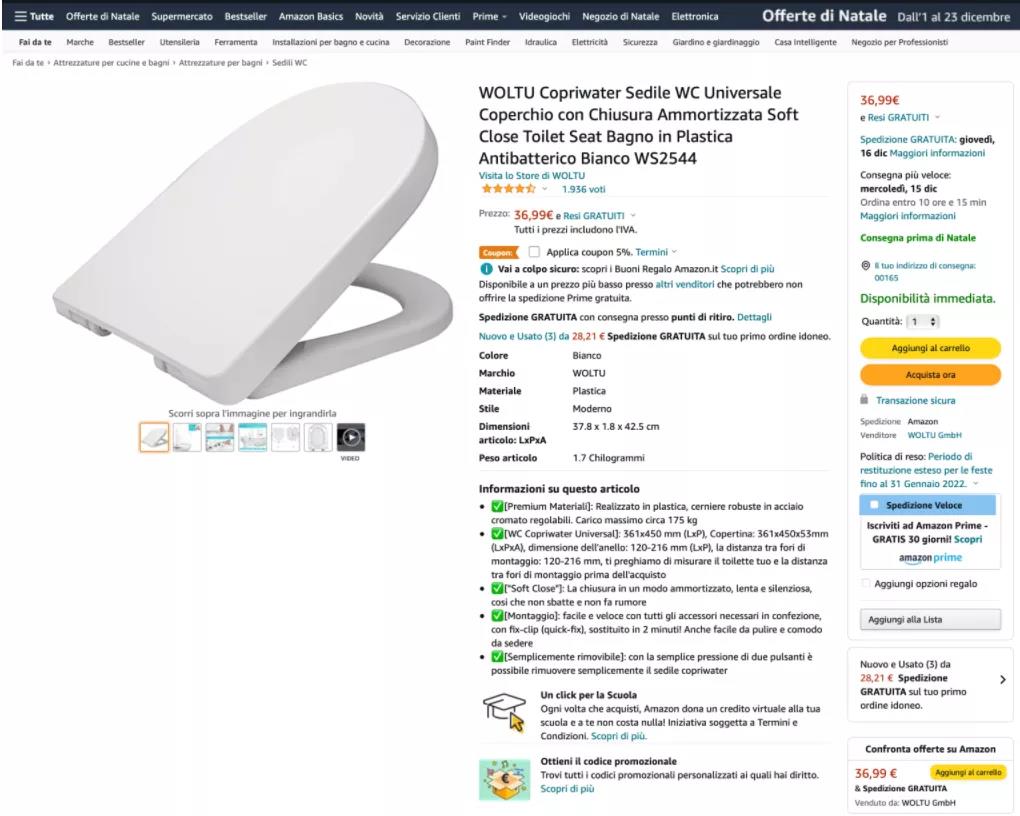Click the star rating icons
Viewport: 1020px width, 816px height.
508,189
